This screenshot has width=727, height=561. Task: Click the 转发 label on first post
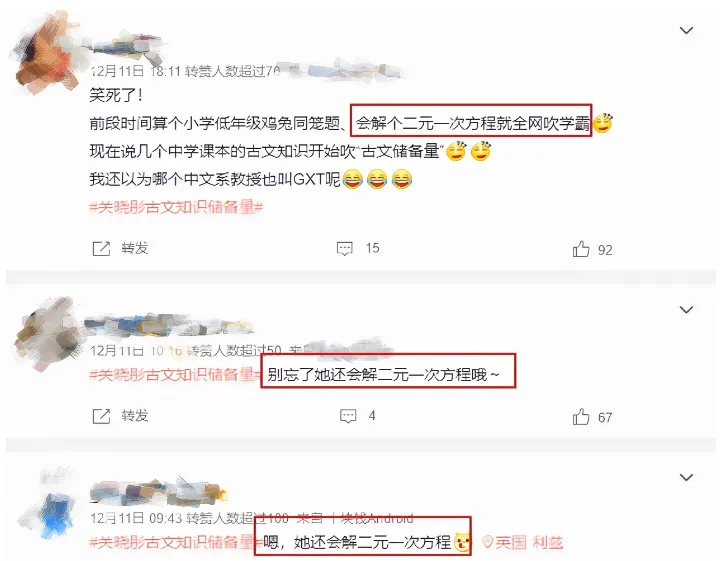(x=134, y=248)
